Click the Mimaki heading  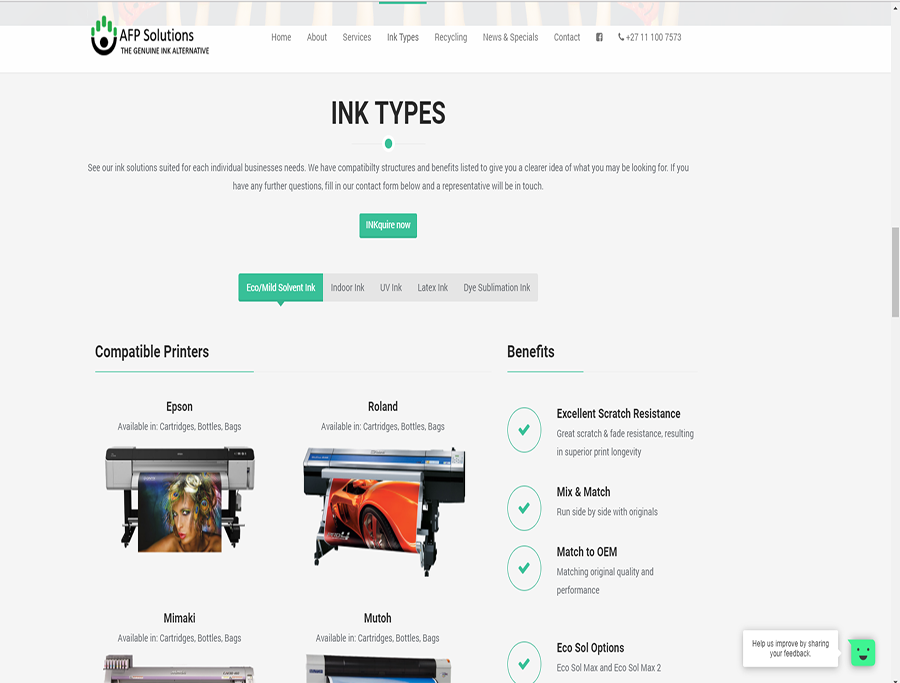coord(180,618)
